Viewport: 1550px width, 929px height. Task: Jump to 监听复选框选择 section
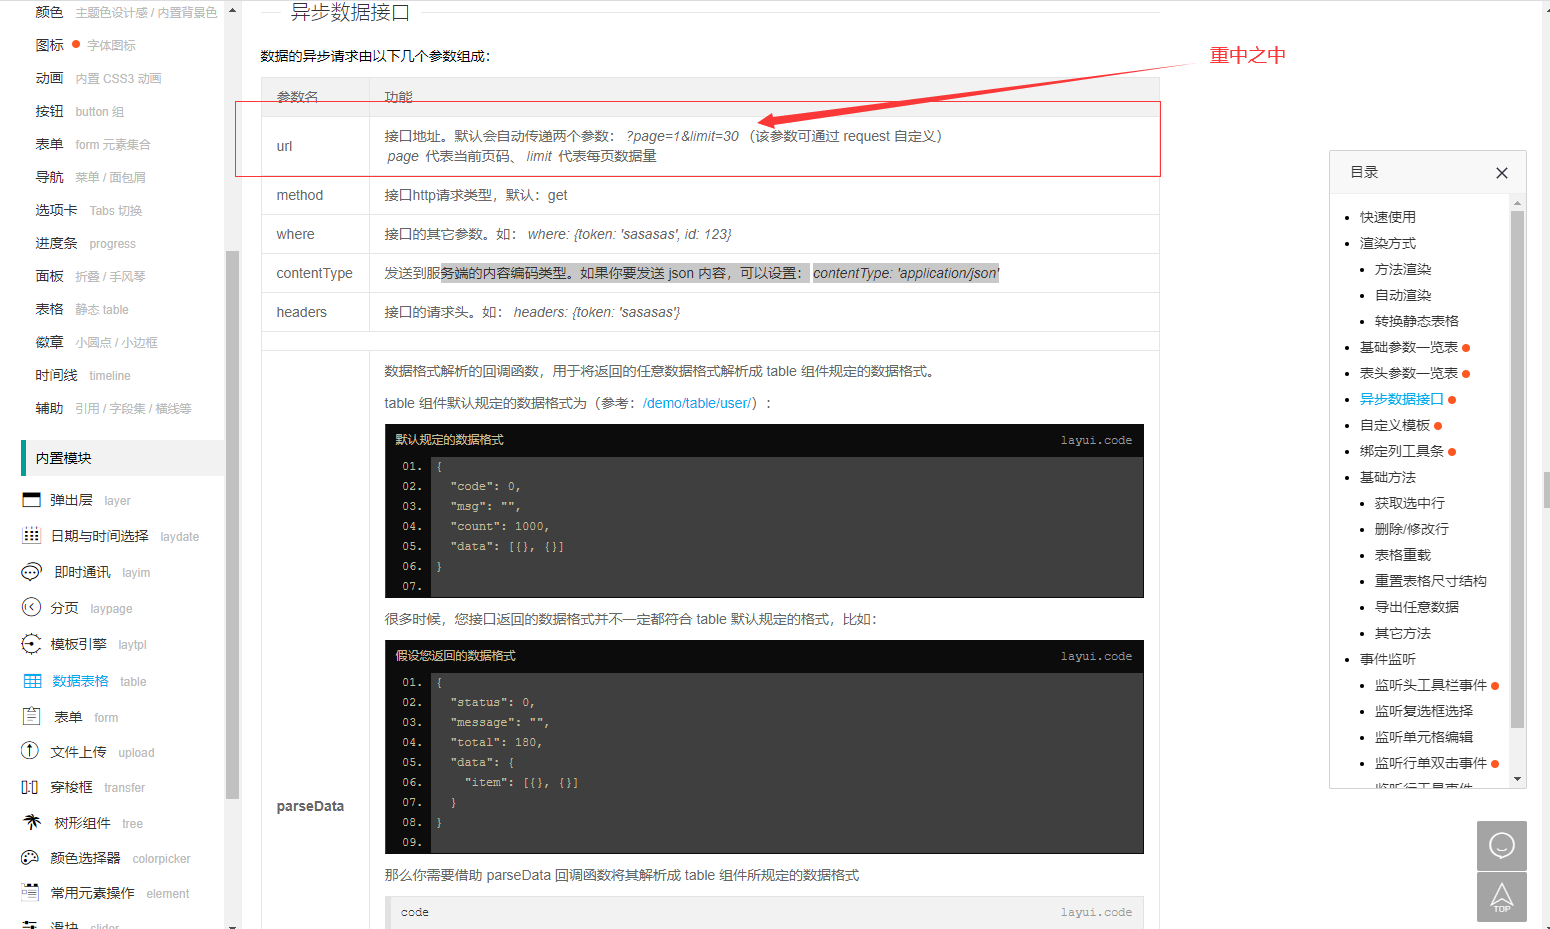tap(1423, 711)
